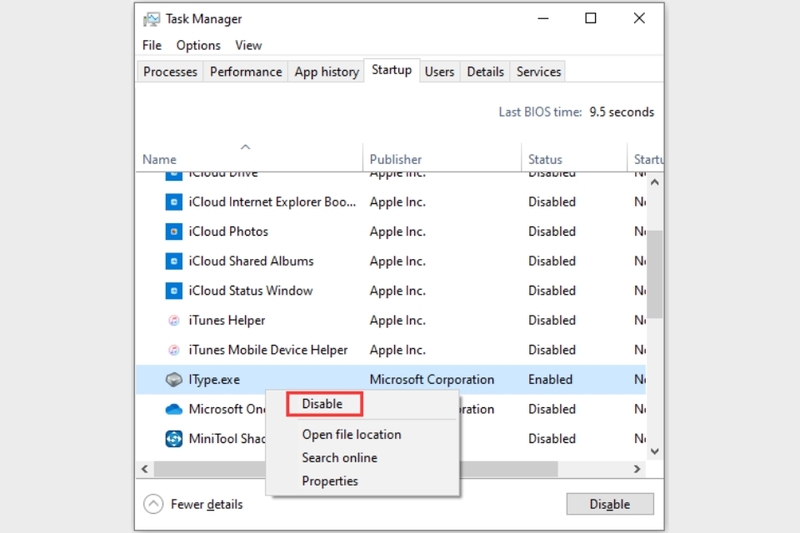Open the File menu
This screenshot has width=800, height=533.
coord(152,45)
